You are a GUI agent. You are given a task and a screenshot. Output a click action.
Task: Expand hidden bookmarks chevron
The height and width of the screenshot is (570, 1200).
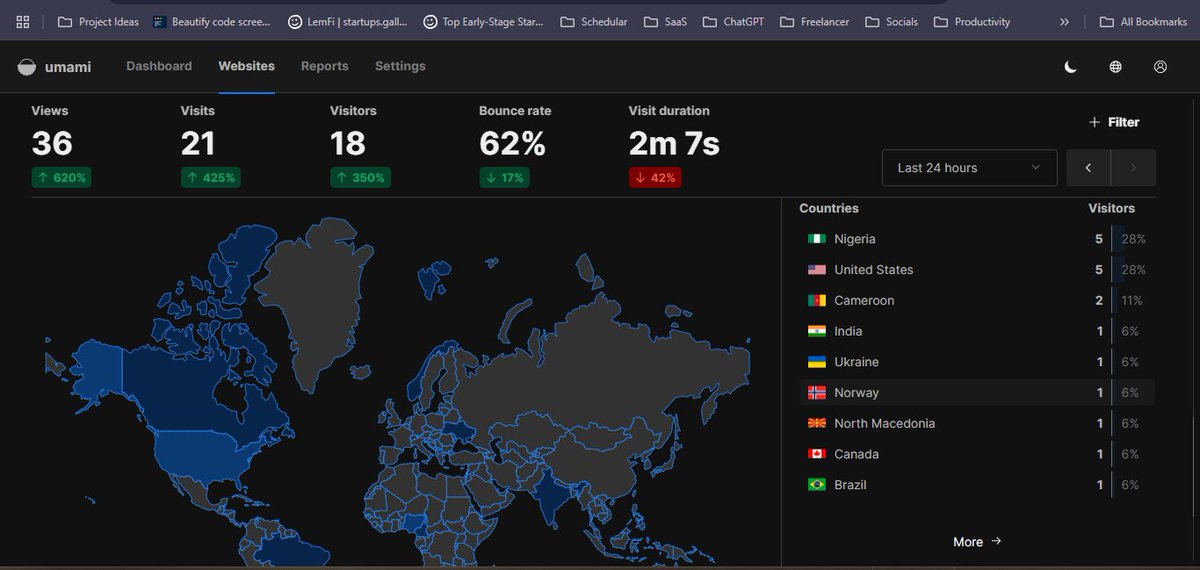pyautogui.click(x=1065, y=21)
